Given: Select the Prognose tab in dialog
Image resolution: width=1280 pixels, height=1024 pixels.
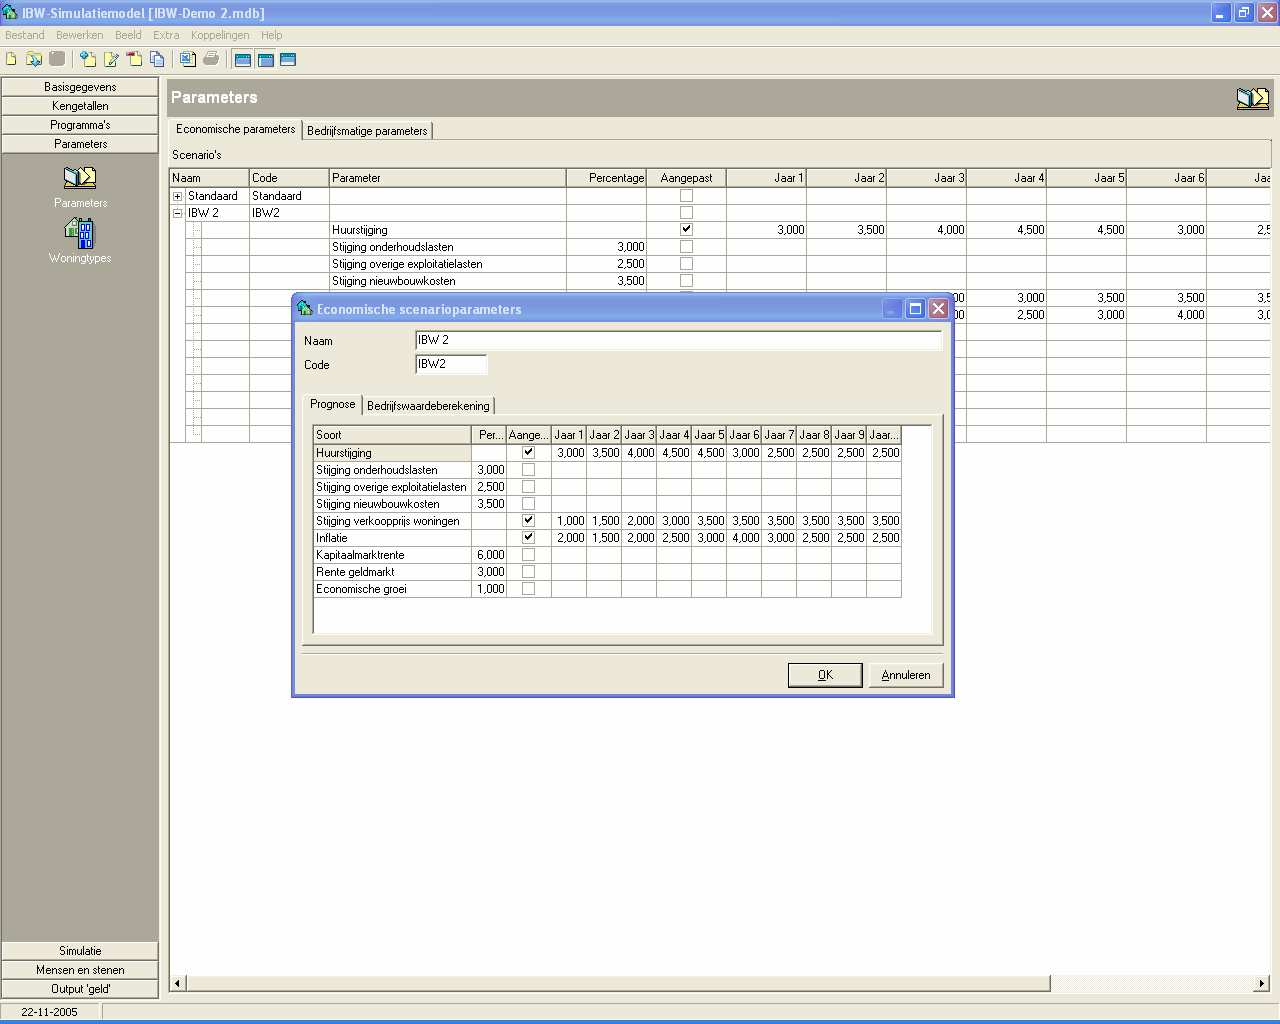Looking at the screenshot, I should 332,404.
